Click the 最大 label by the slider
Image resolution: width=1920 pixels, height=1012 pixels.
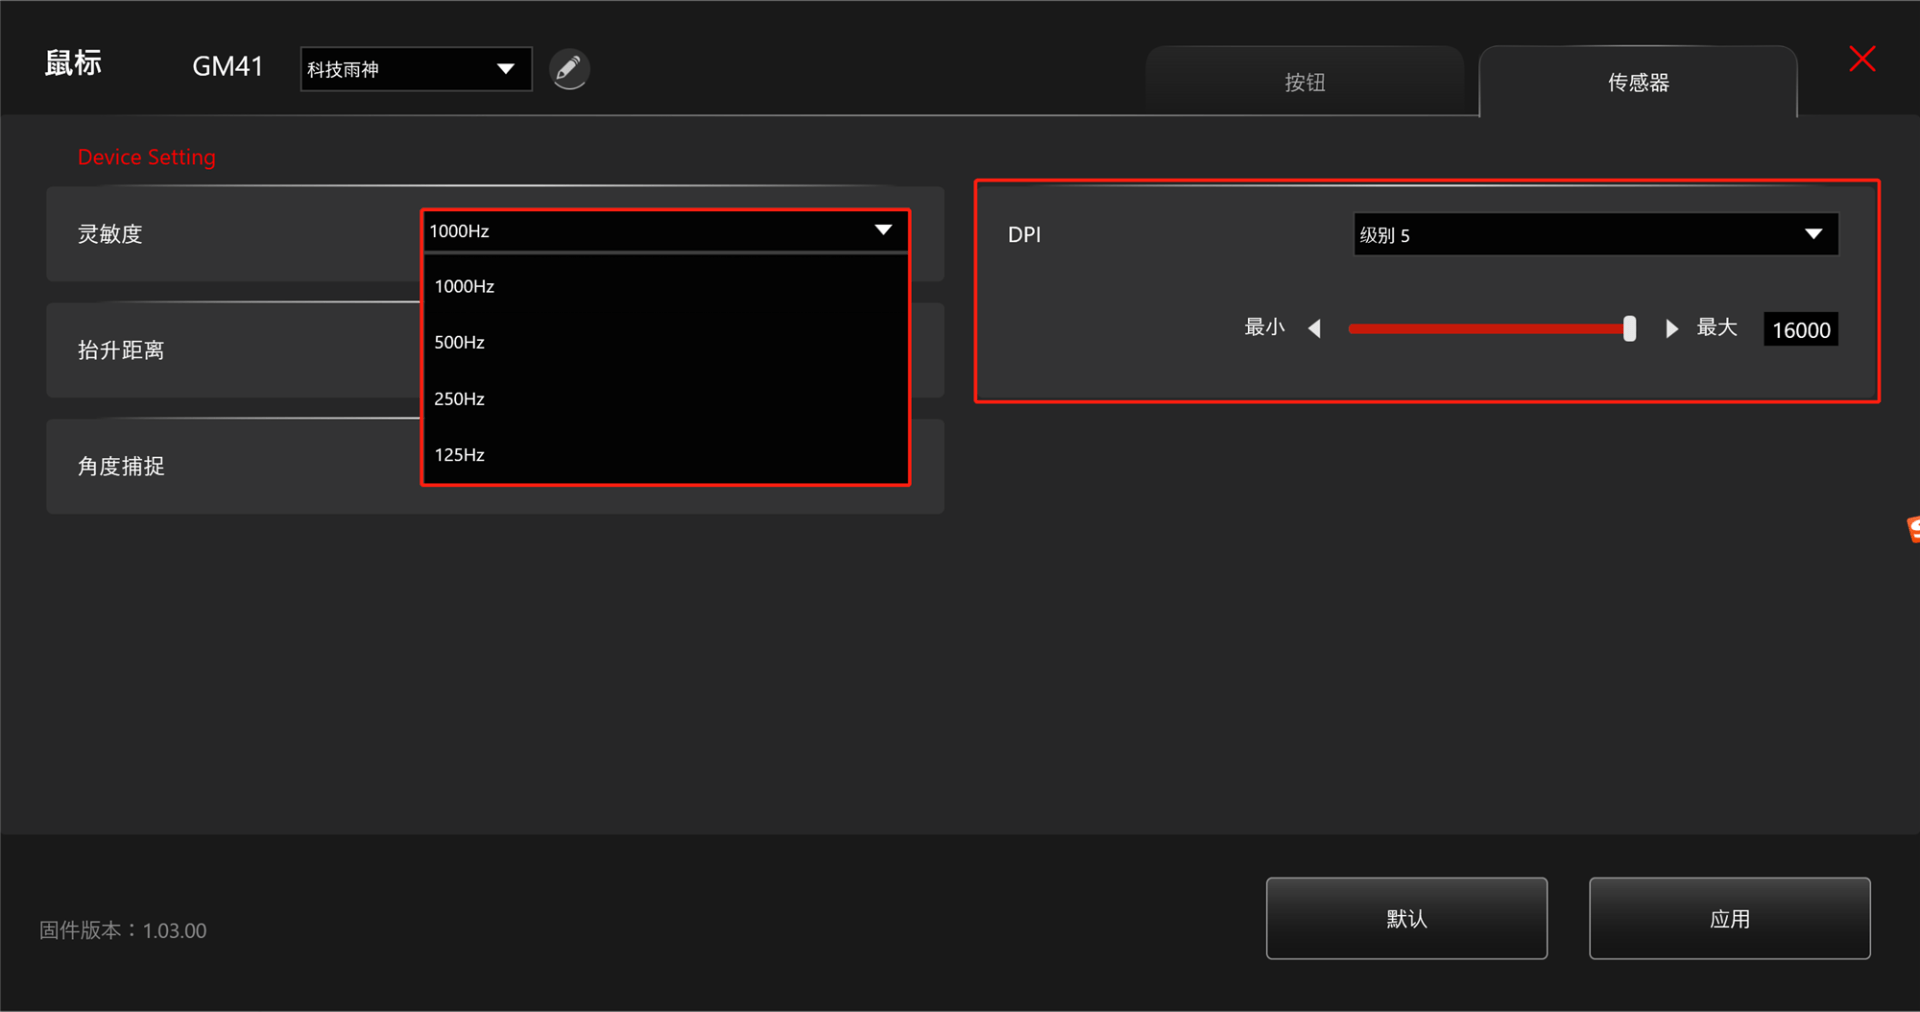(1717, 327)
